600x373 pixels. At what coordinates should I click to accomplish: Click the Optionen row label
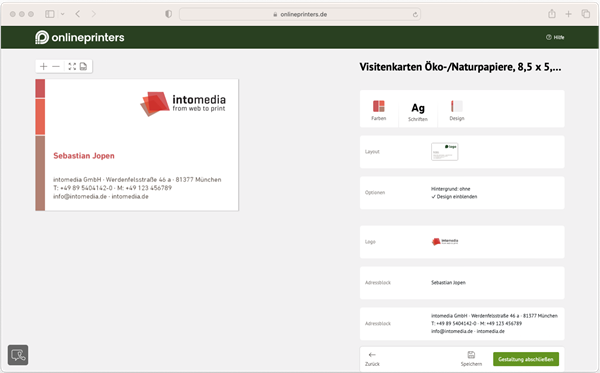[375, 192]
